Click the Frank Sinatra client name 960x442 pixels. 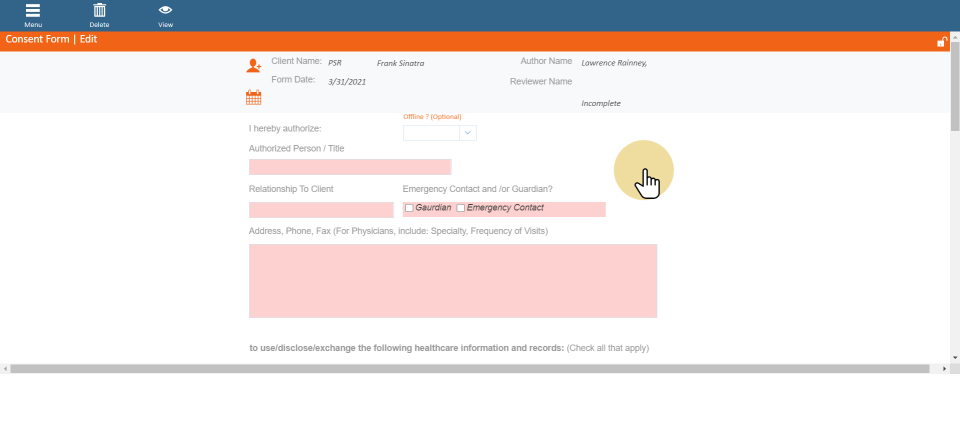pos(400,63)
